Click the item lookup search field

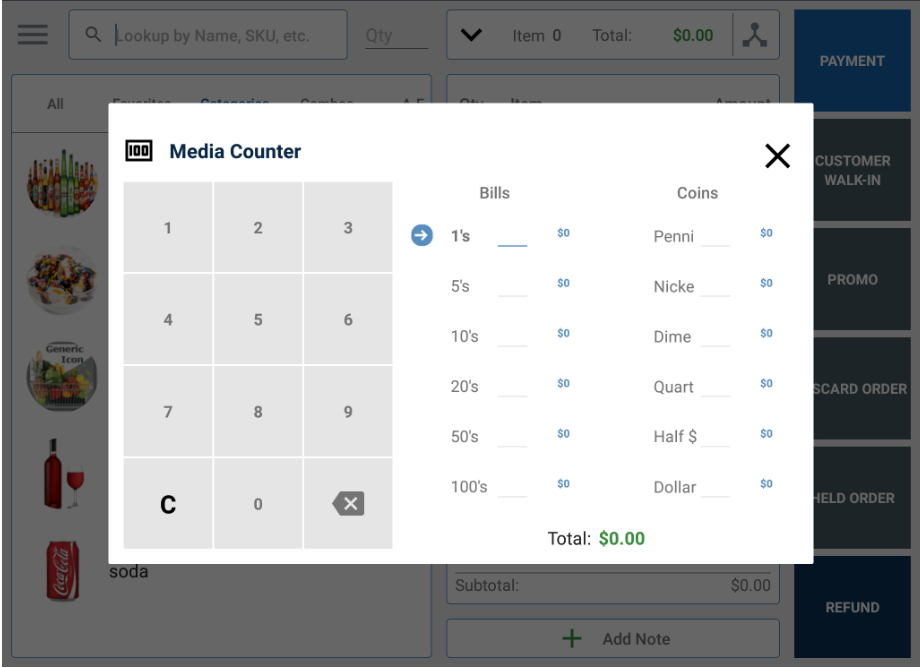coord(225,36)
